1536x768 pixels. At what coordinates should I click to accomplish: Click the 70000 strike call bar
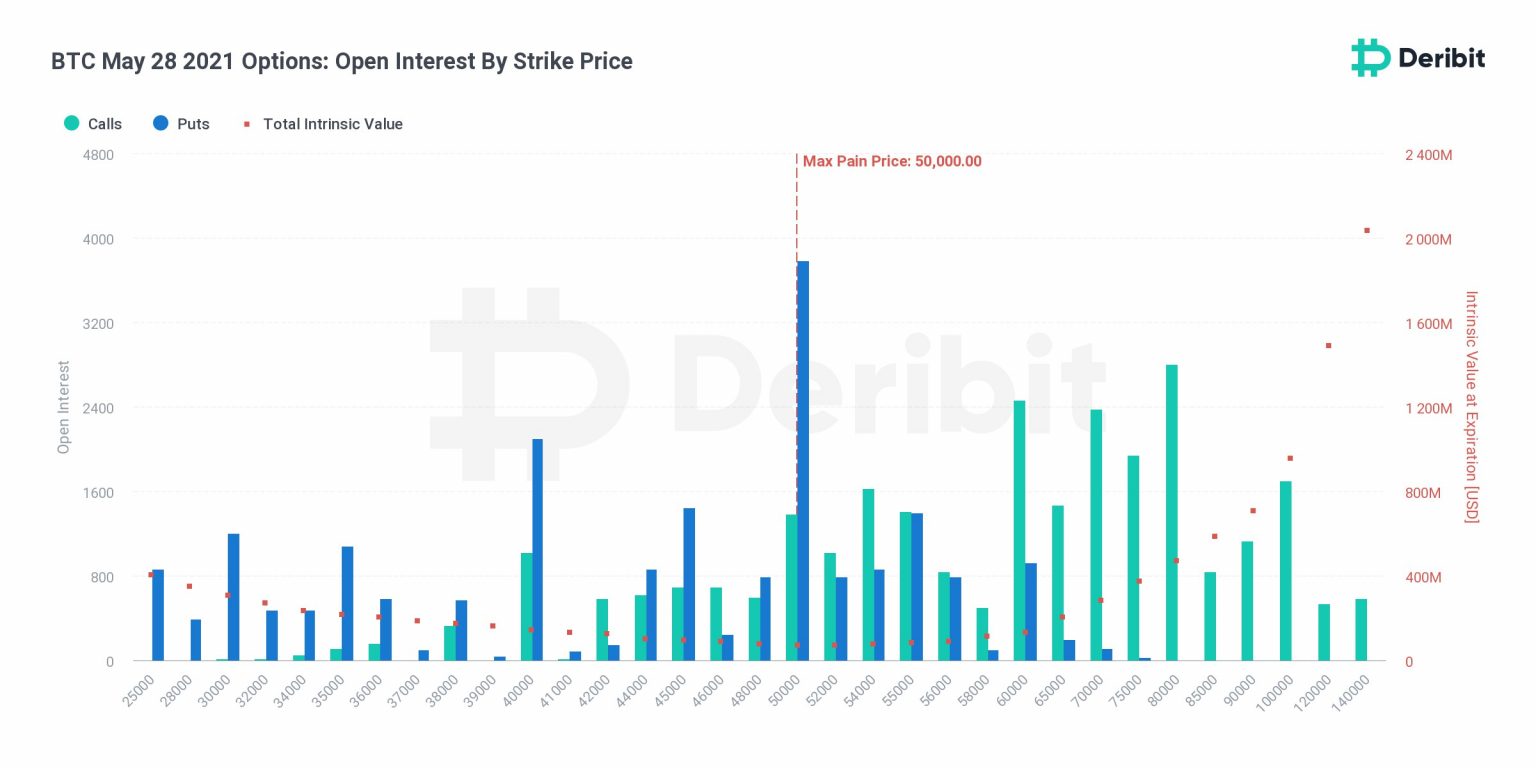pos(1096,536)
